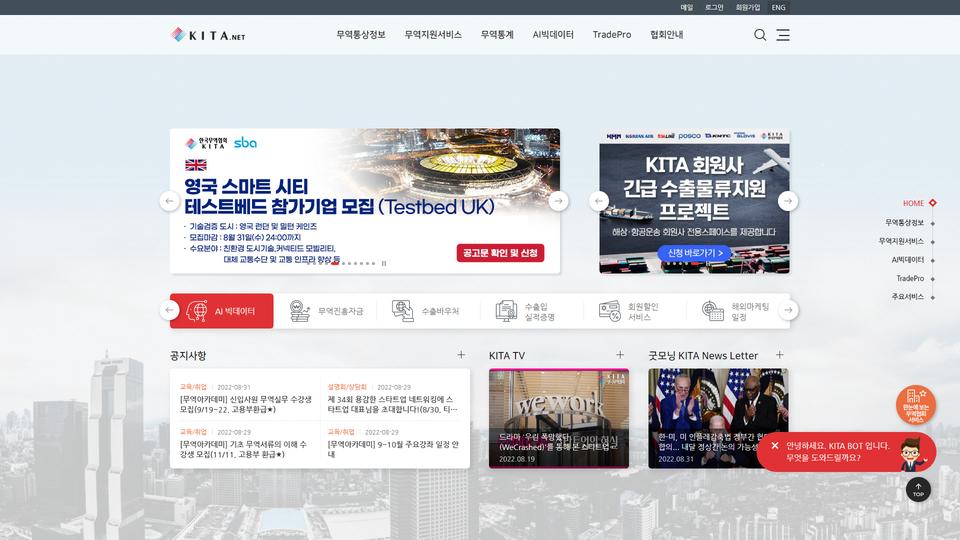960x540 pixels.
Task: Click the KITA.NET logo
Action: tap(208, 35)
